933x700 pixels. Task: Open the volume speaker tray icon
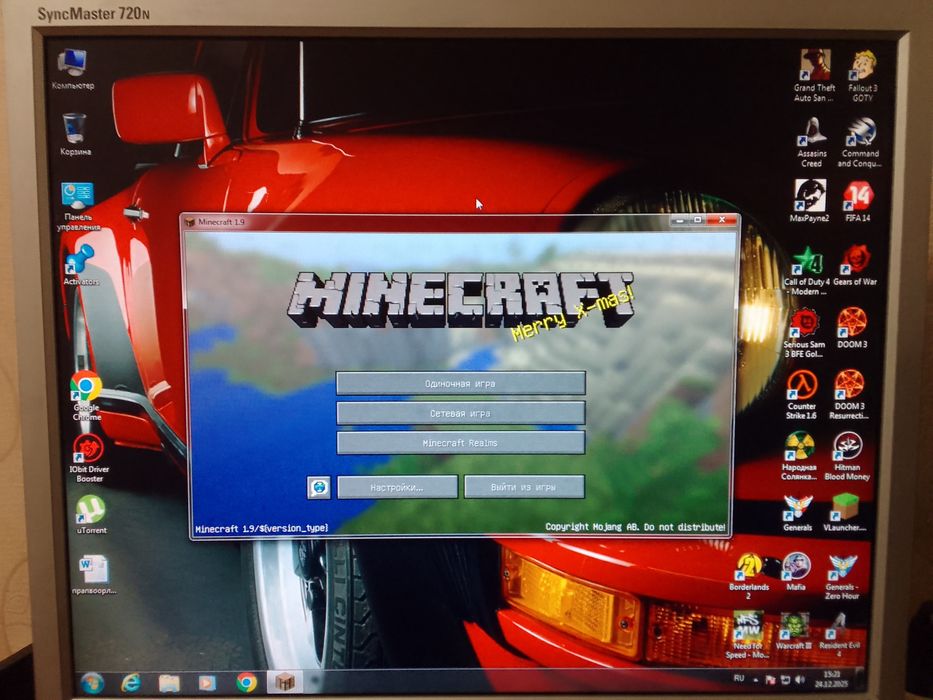(x=800, y=679)
